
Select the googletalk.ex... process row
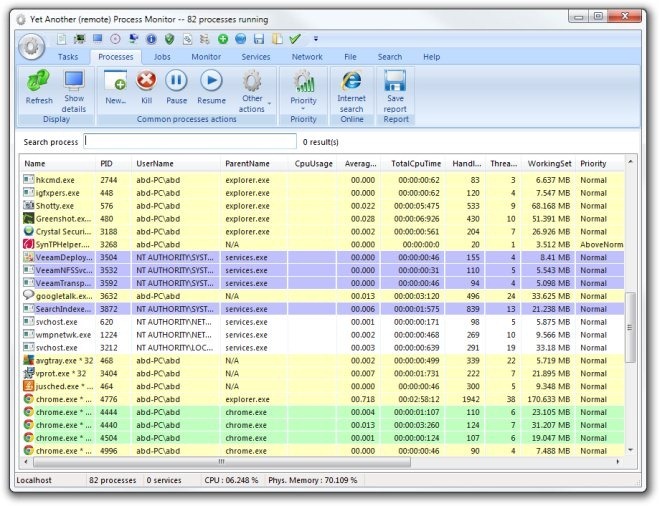click(x=322, y=296)
